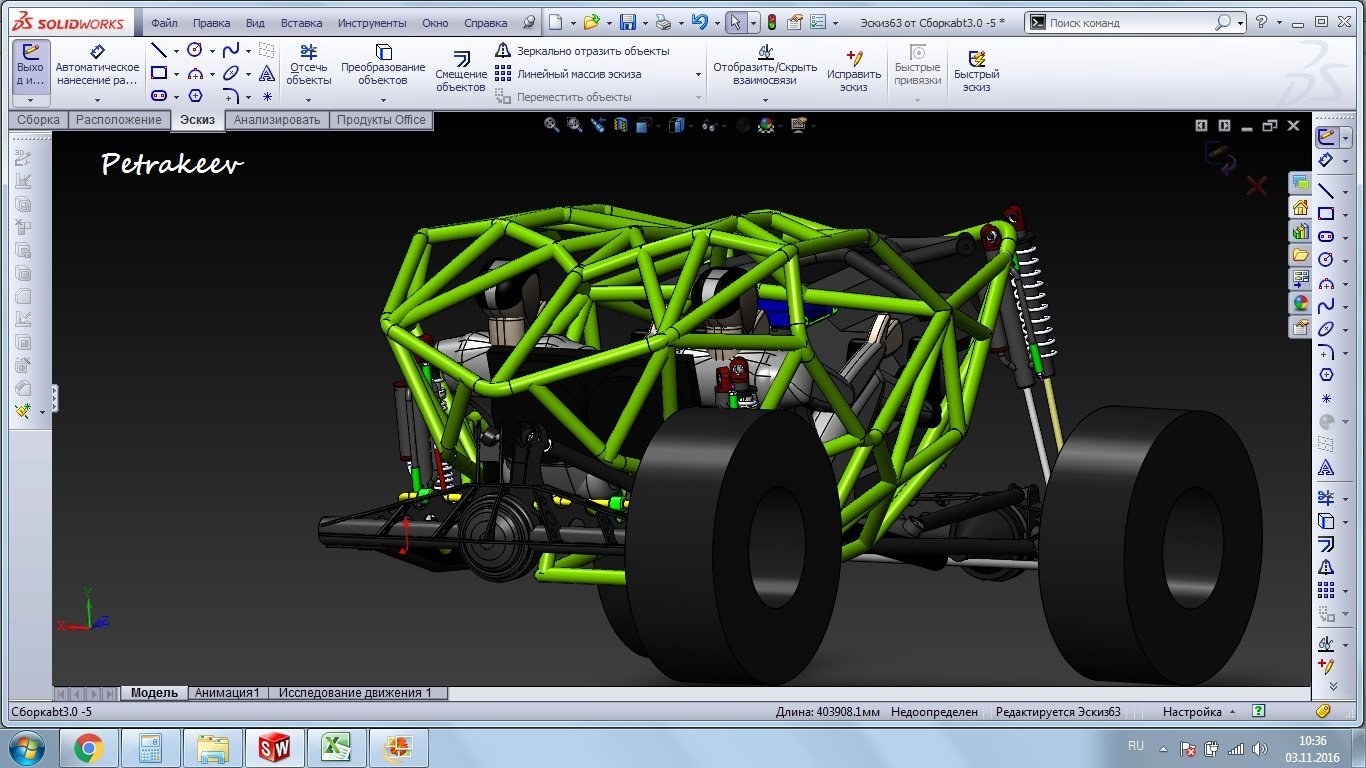Expand dropdown under Преобразование объектов

(x=383, y=99)
